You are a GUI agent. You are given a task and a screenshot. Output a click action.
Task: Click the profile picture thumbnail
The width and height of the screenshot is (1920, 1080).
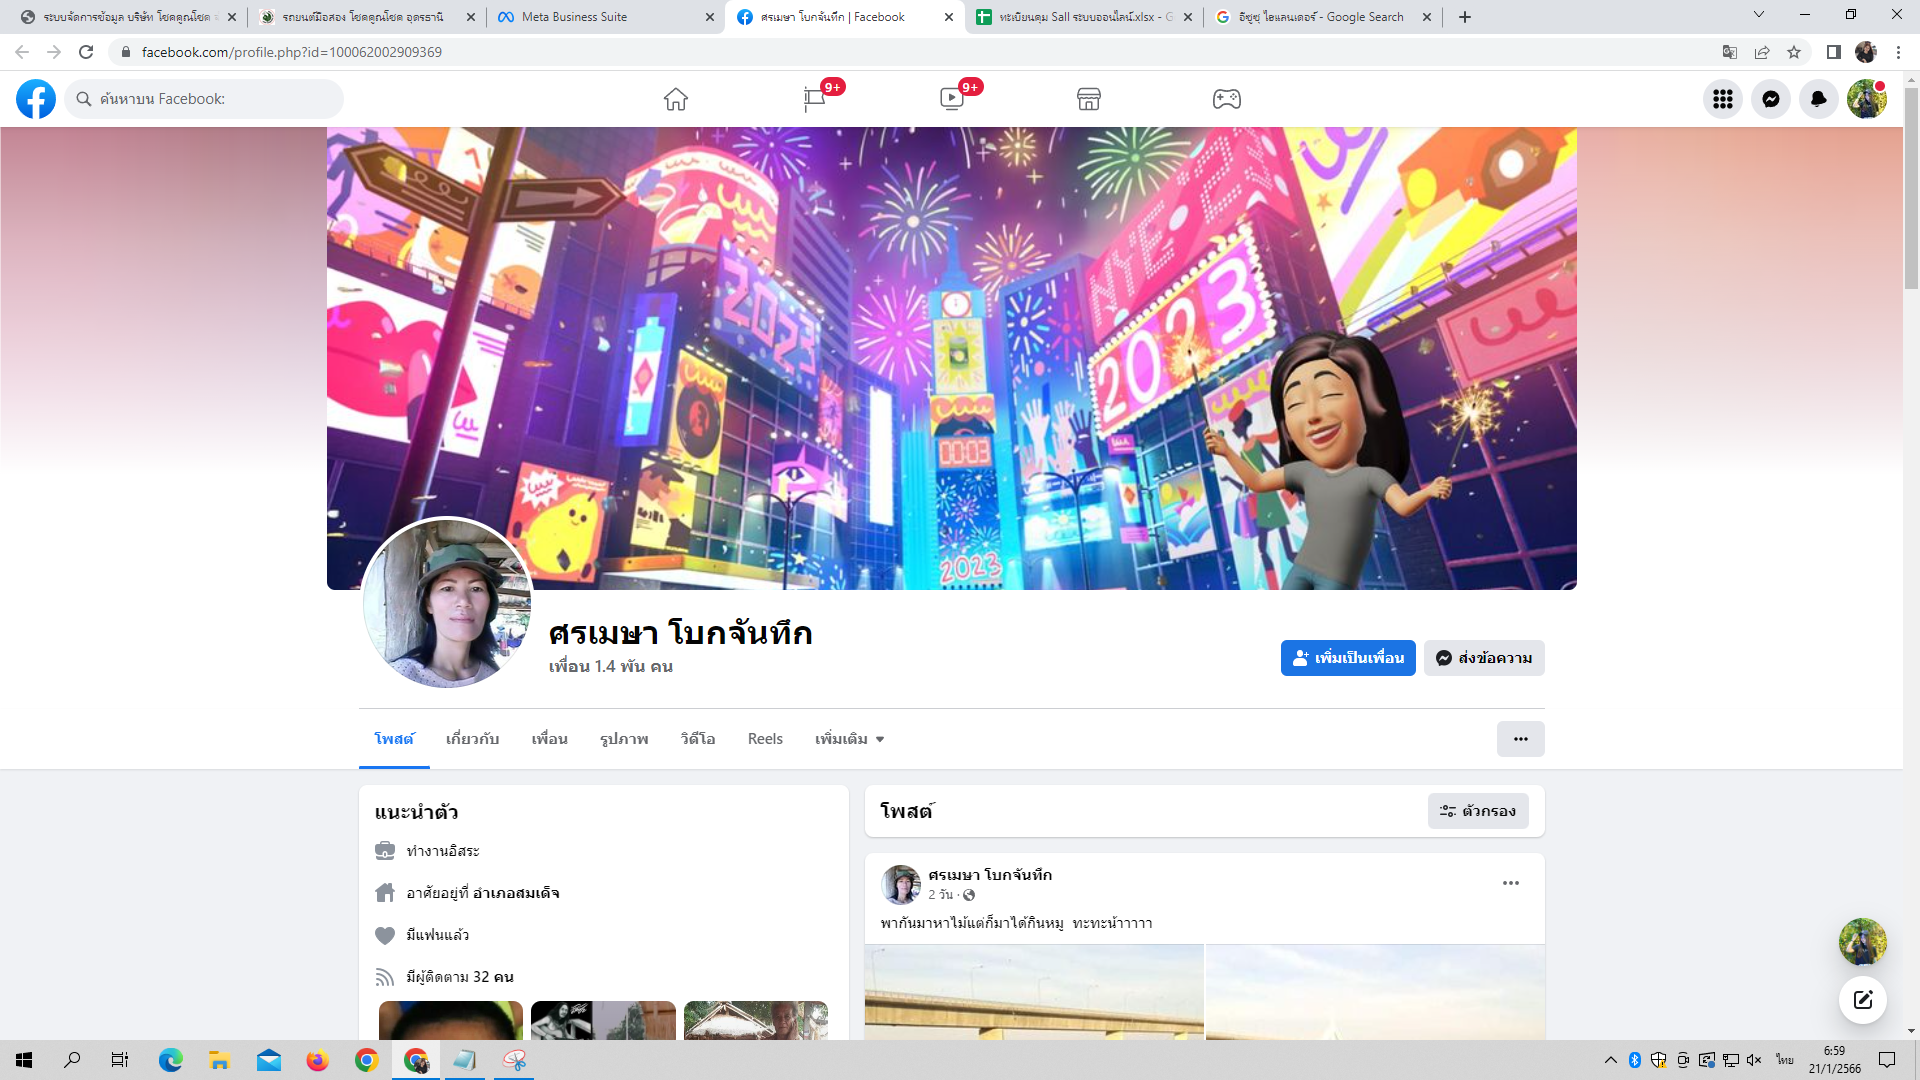tap(447, 603)
